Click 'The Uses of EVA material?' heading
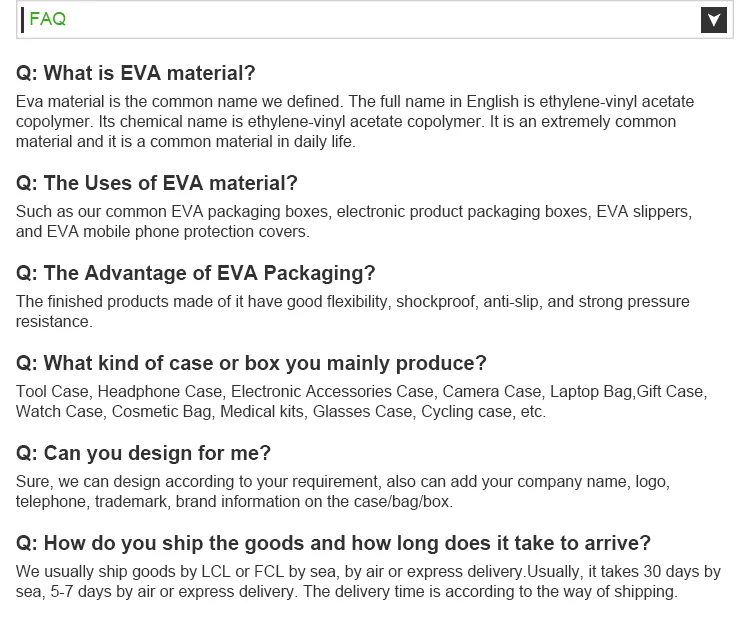 click(x=157, y=183)
